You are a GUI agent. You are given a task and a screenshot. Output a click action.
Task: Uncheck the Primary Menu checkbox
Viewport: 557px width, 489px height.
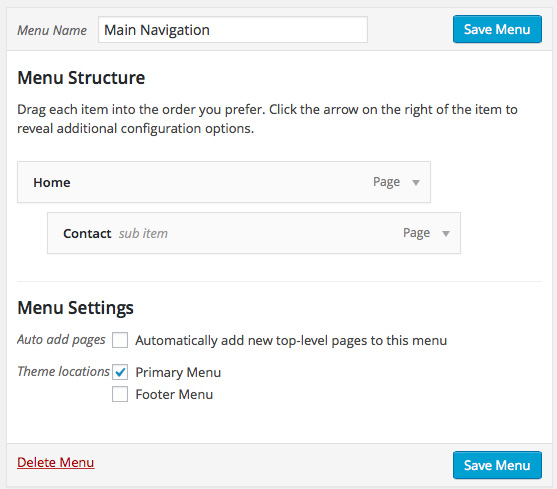pyautogui.click(x=120, y=372)
